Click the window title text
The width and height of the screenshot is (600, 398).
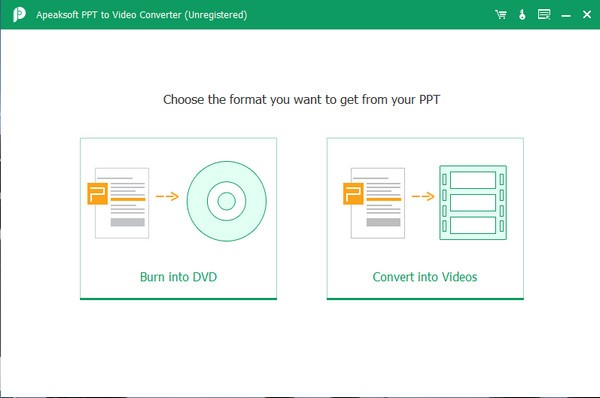(x=142, y=15)
